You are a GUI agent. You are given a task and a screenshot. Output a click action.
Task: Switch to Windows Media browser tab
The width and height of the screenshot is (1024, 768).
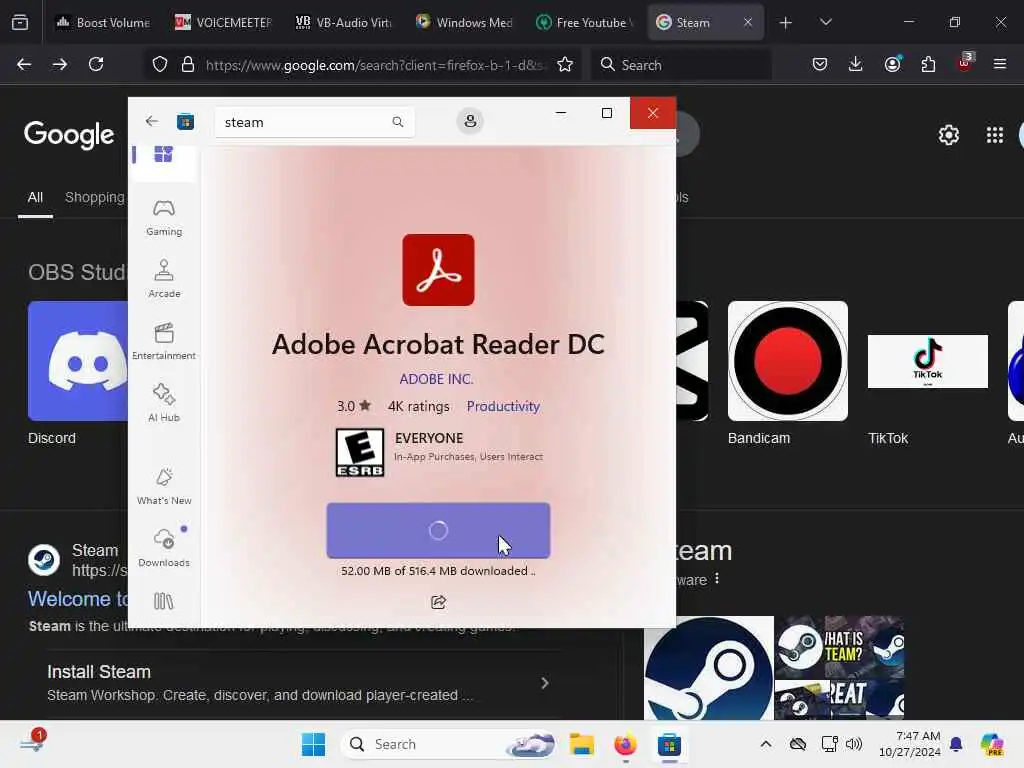463,22
